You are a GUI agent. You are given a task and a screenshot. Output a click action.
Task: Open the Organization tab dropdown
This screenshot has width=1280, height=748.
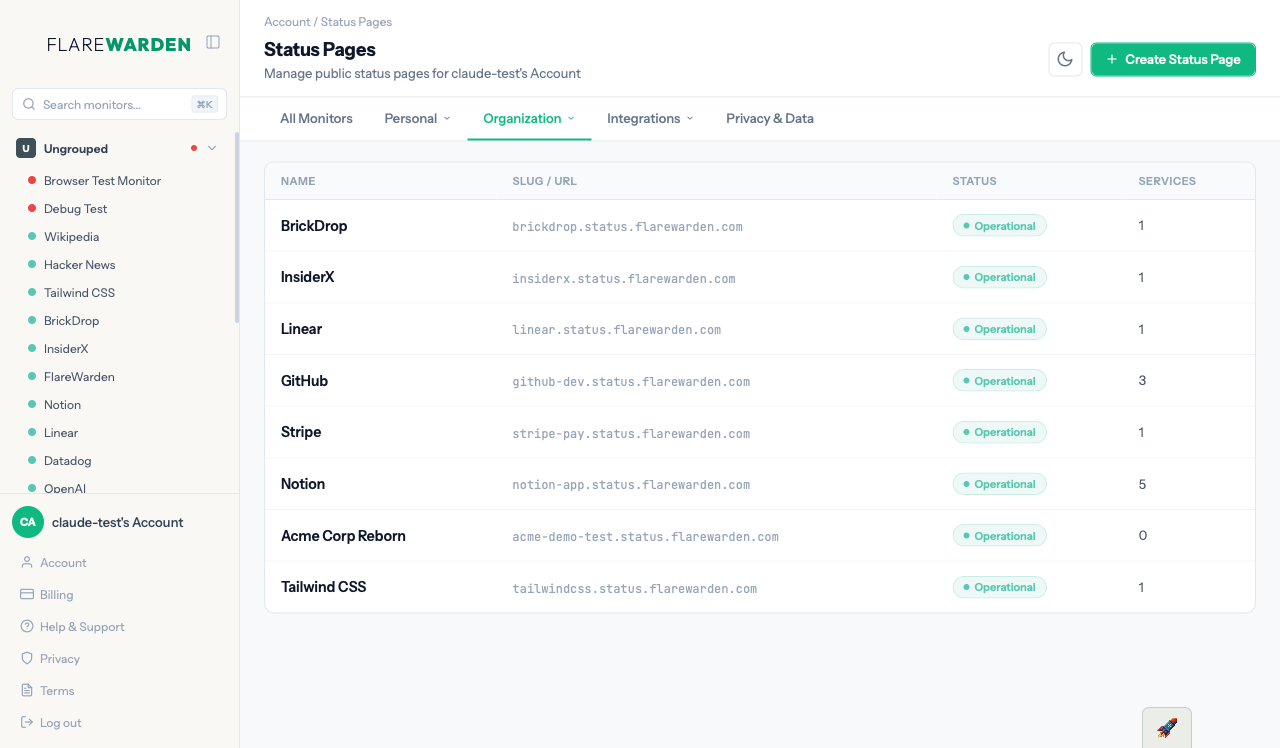[529, 118]
